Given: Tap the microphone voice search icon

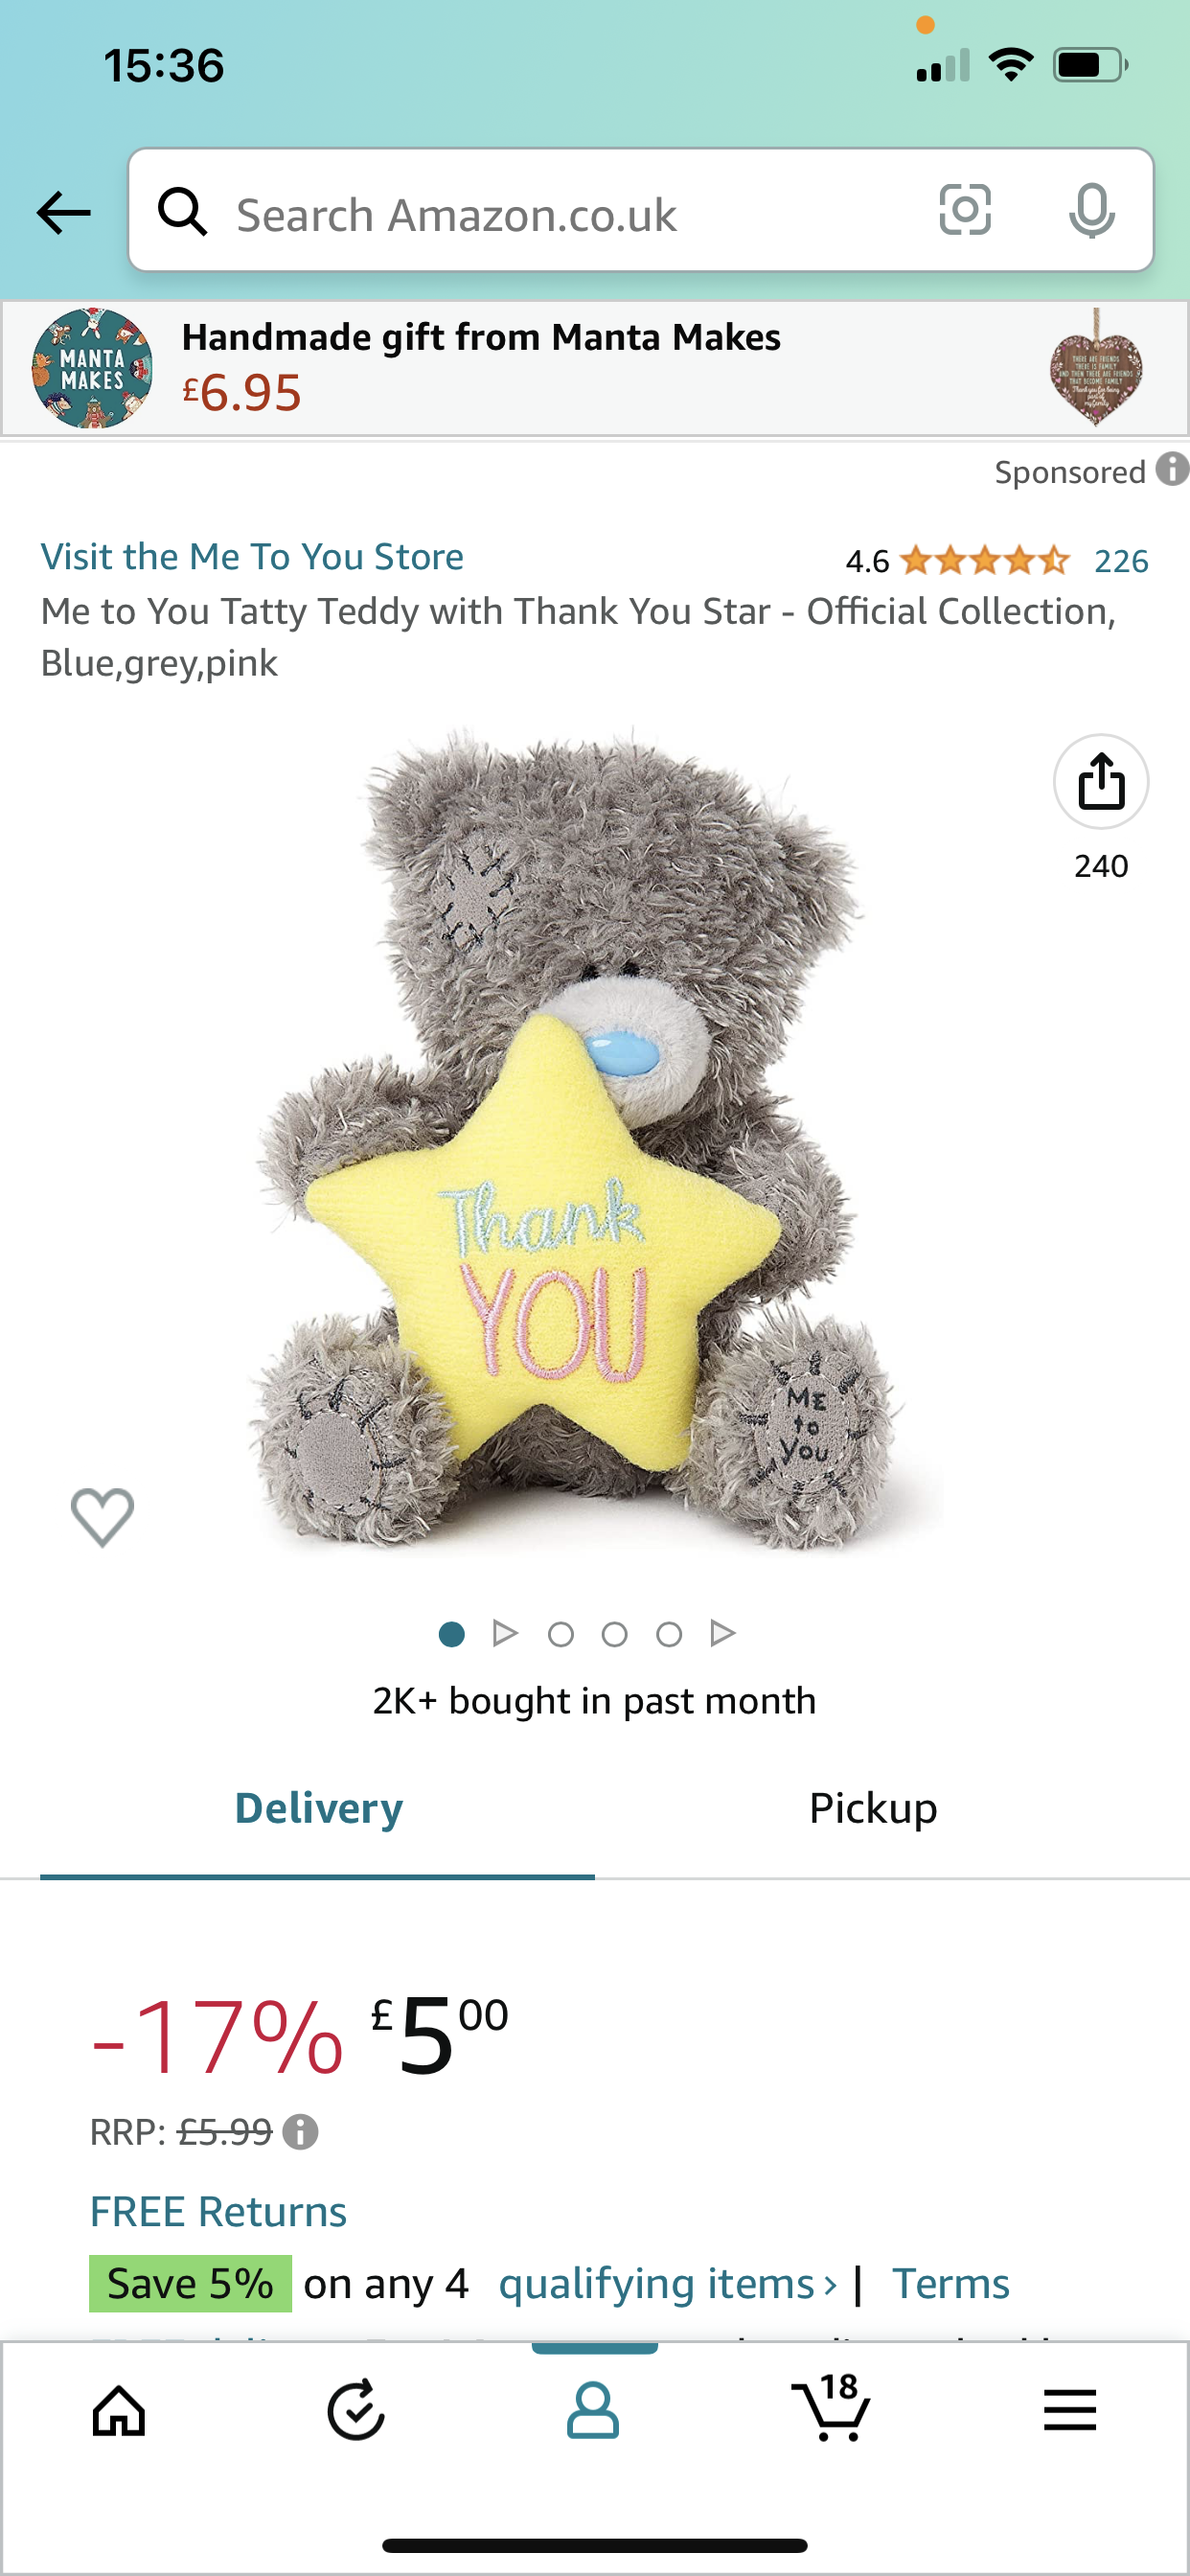Looking at the screenshot, I should [x=1091, y=210].
